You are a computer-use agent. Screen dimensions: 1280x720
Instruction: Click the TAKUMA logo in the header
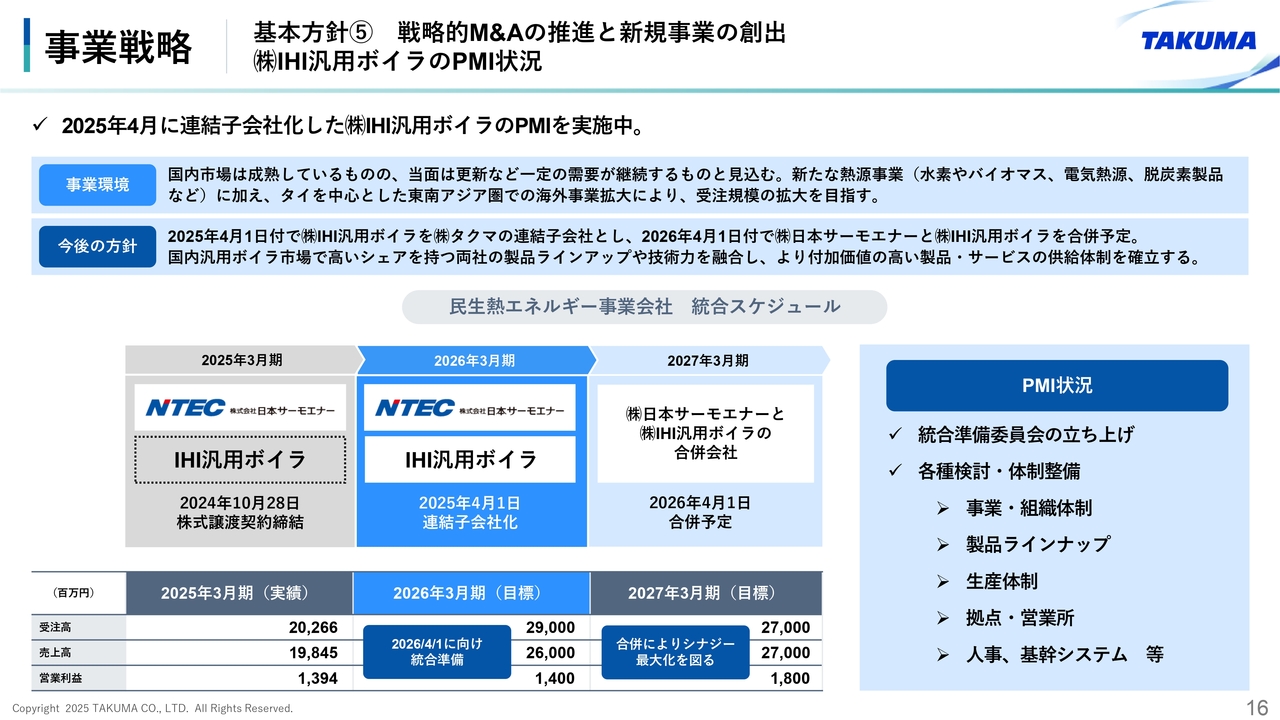(x=1198, y=40)
